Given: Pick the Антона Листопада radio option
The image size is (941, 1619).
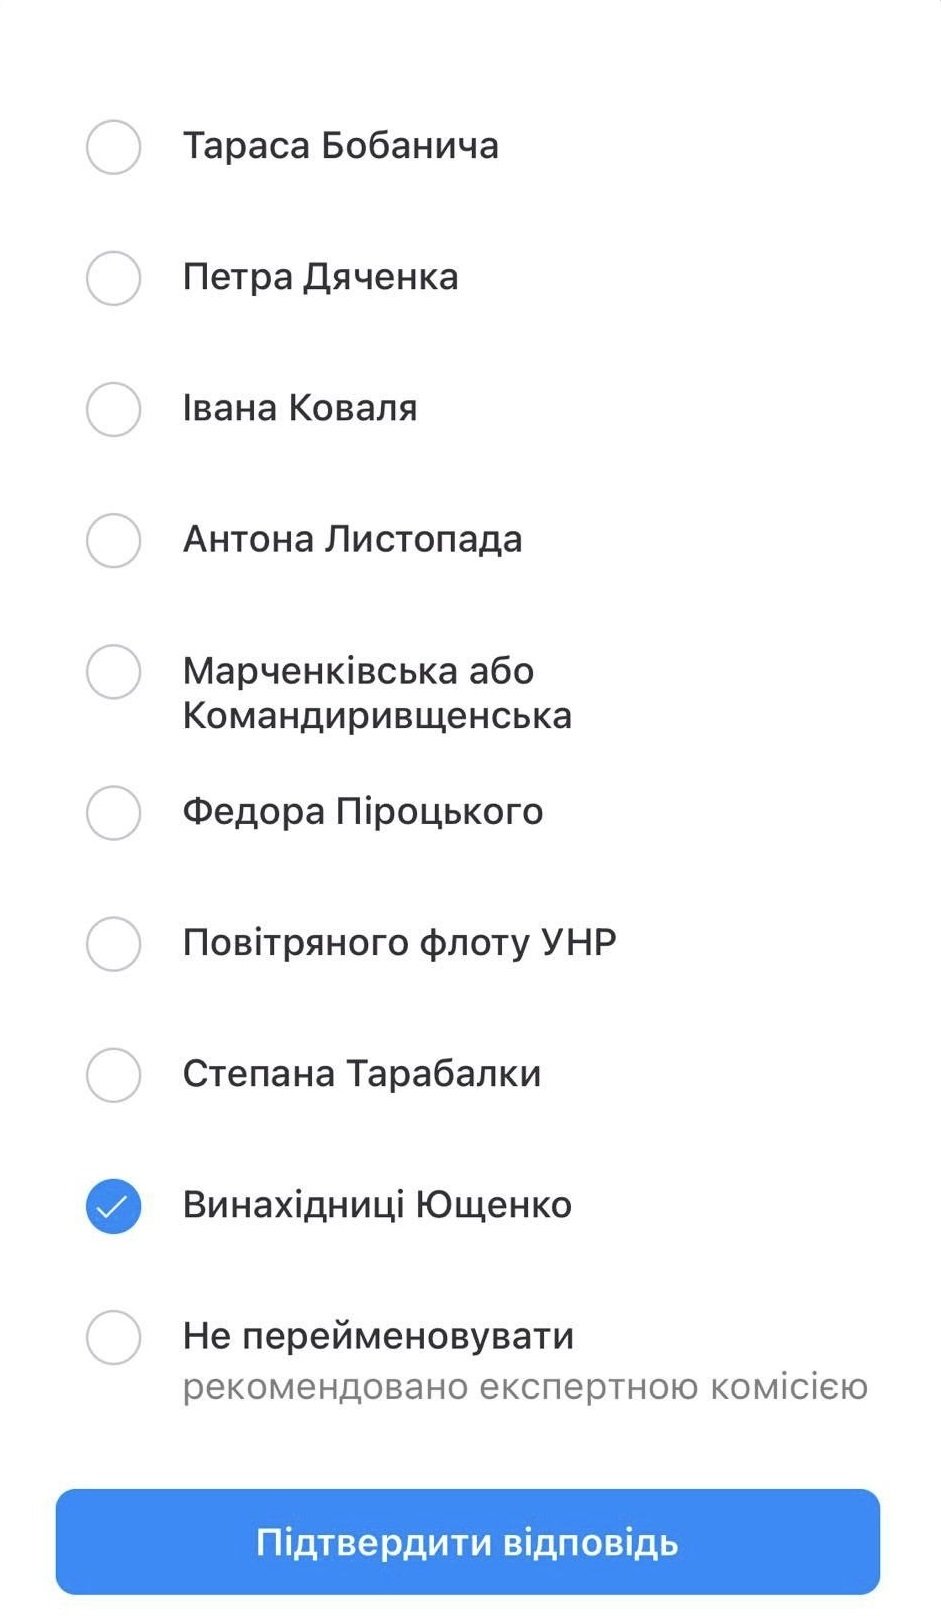Looking at the screenshot, I should click(113, 540).
